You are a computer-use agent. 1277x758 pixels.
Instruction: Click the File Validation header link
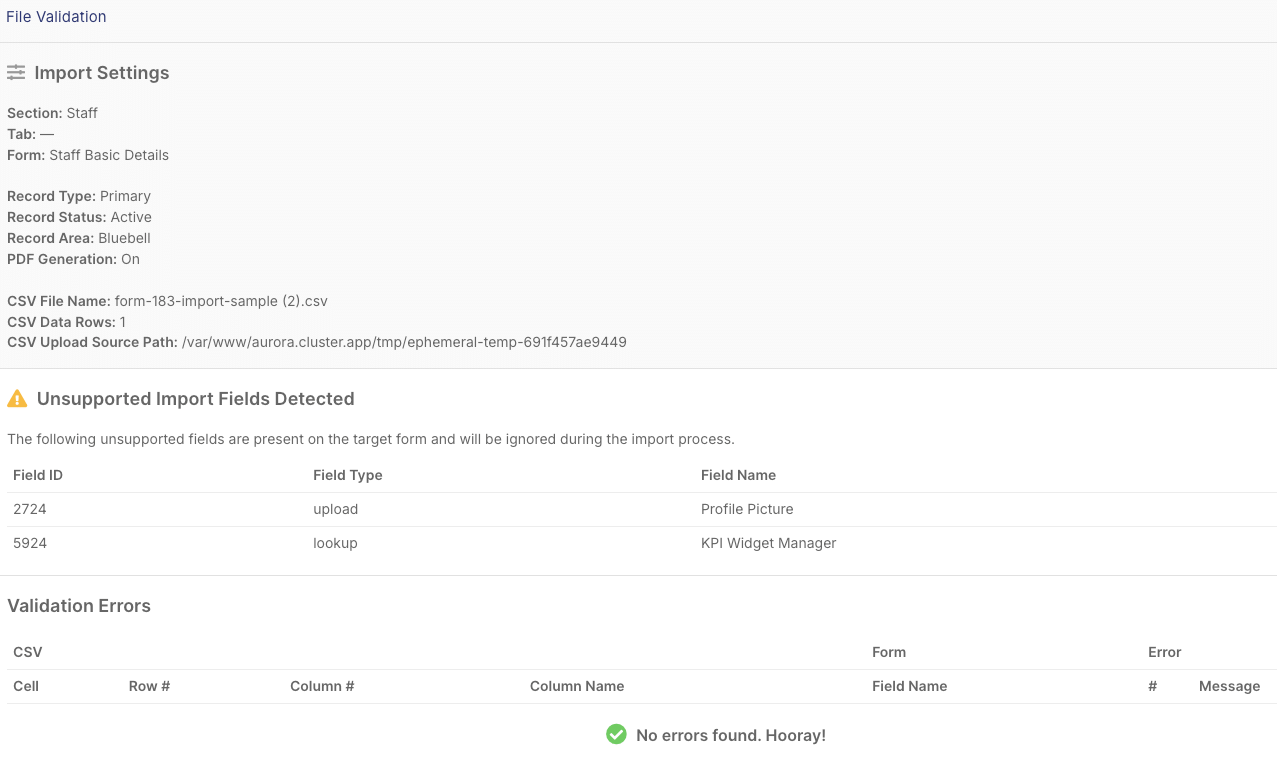(56, 17)
